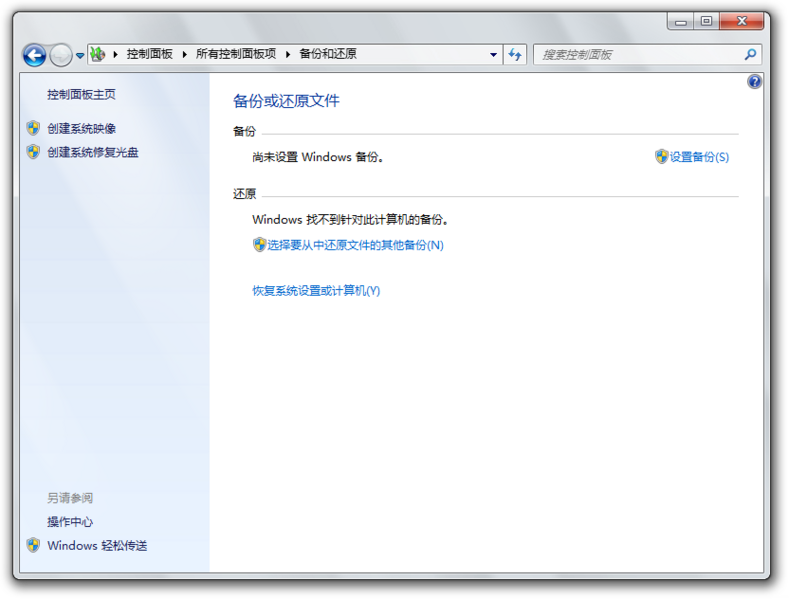Open Help with the question mark icon
This screenshot has width=789, height=599.
pyautogui.click(x=754, y=82)
